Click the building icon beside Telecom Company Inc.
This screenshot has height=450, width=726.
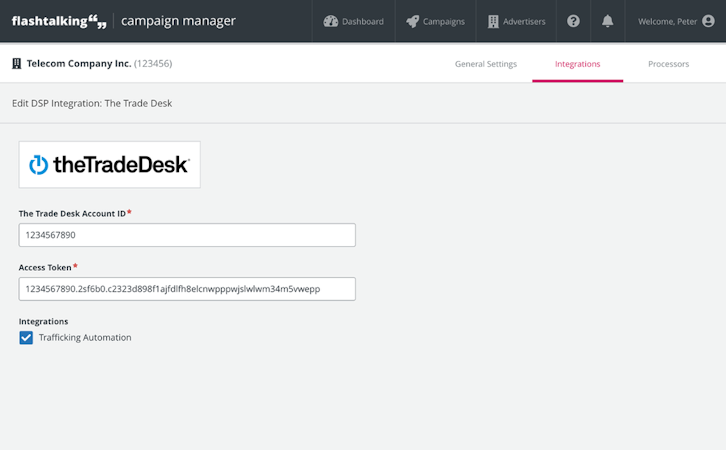pyautogui.click(x=17, y=63)
